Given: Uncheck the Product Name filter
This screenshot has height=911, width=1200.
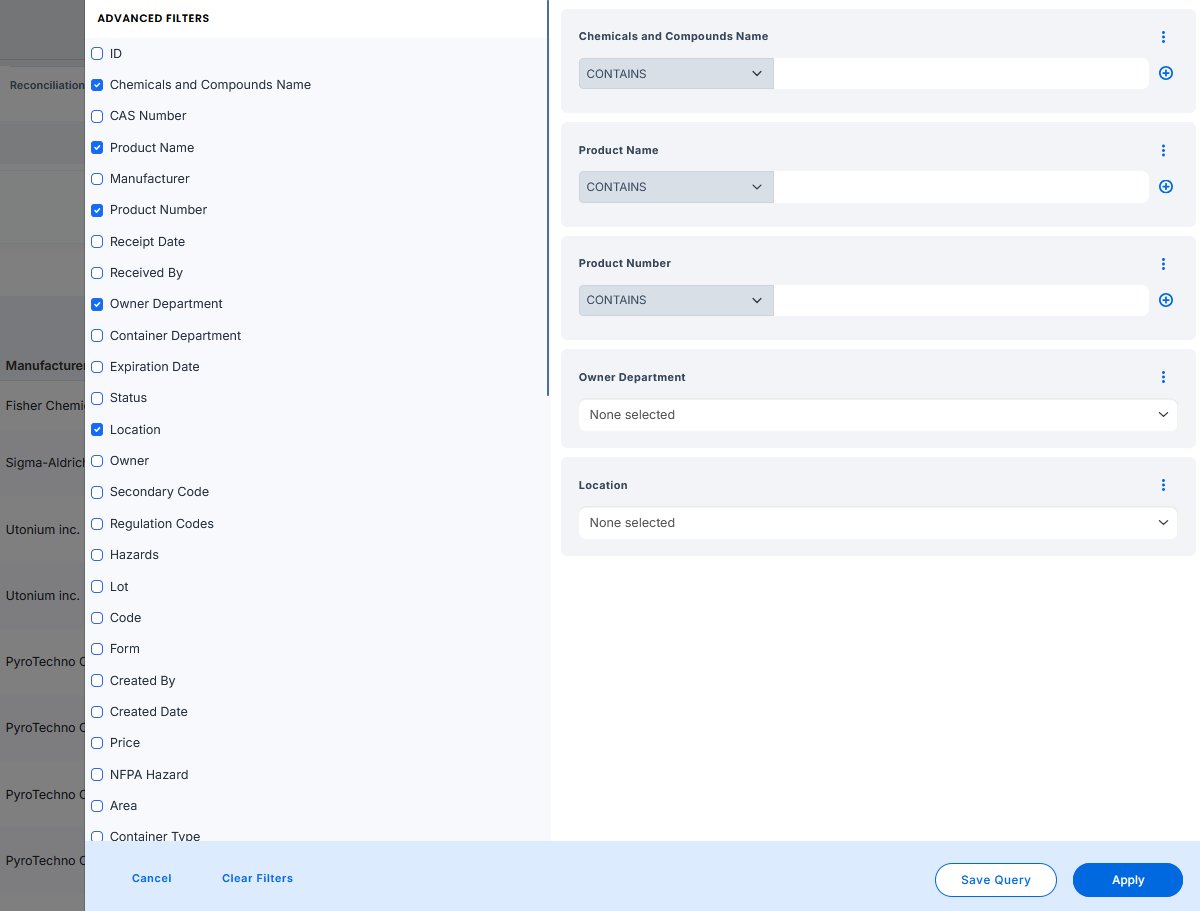Looking at the screenshot, I should point(97,148).
